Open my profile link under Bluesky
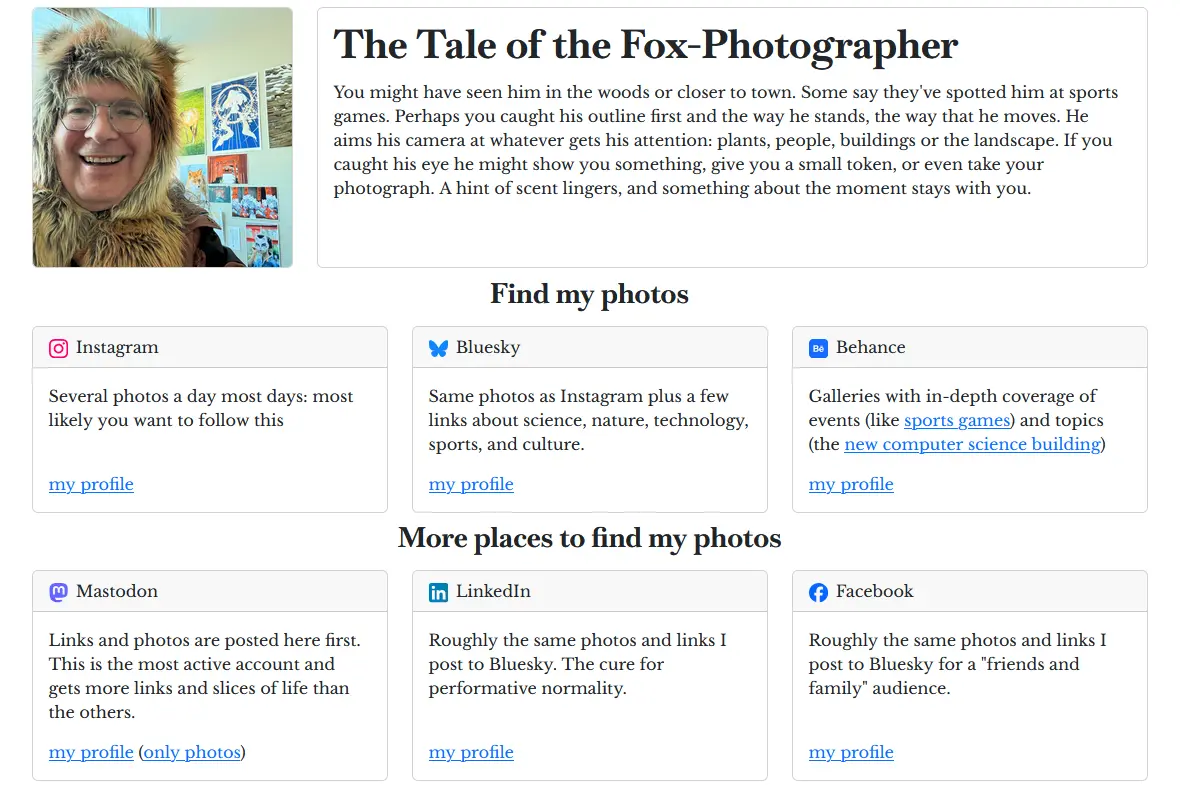Viewport: 1180px width, 791px height. pyautogui.click(x=471, y=484)
